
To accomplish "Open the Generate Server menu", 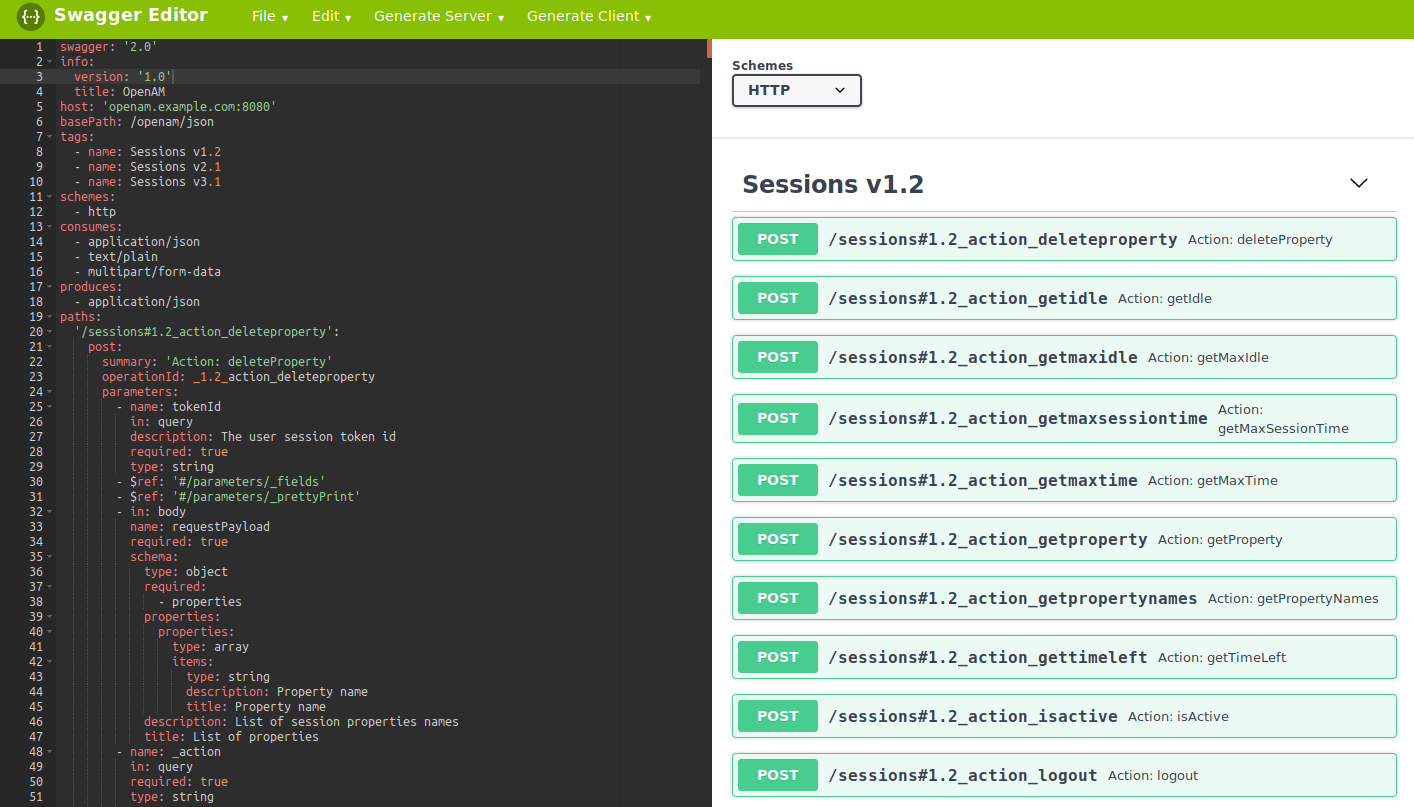I will tap(438, 17).
